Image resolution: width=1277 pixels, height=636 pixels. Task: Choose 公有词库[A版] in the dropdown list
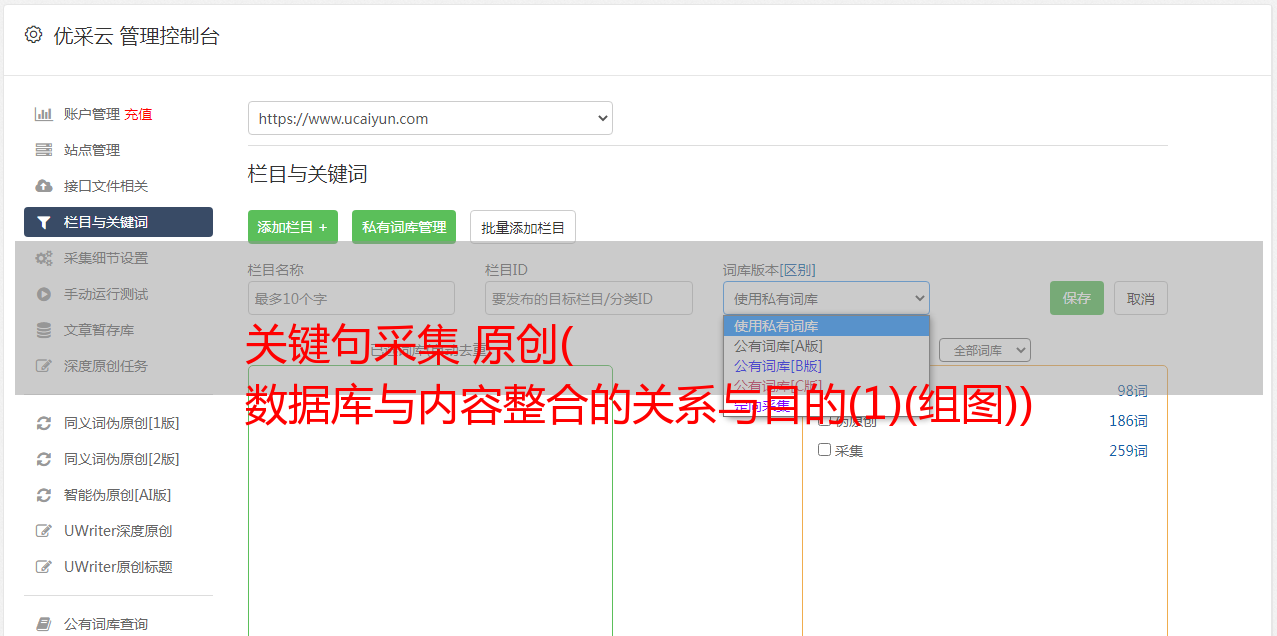[826, 346]
